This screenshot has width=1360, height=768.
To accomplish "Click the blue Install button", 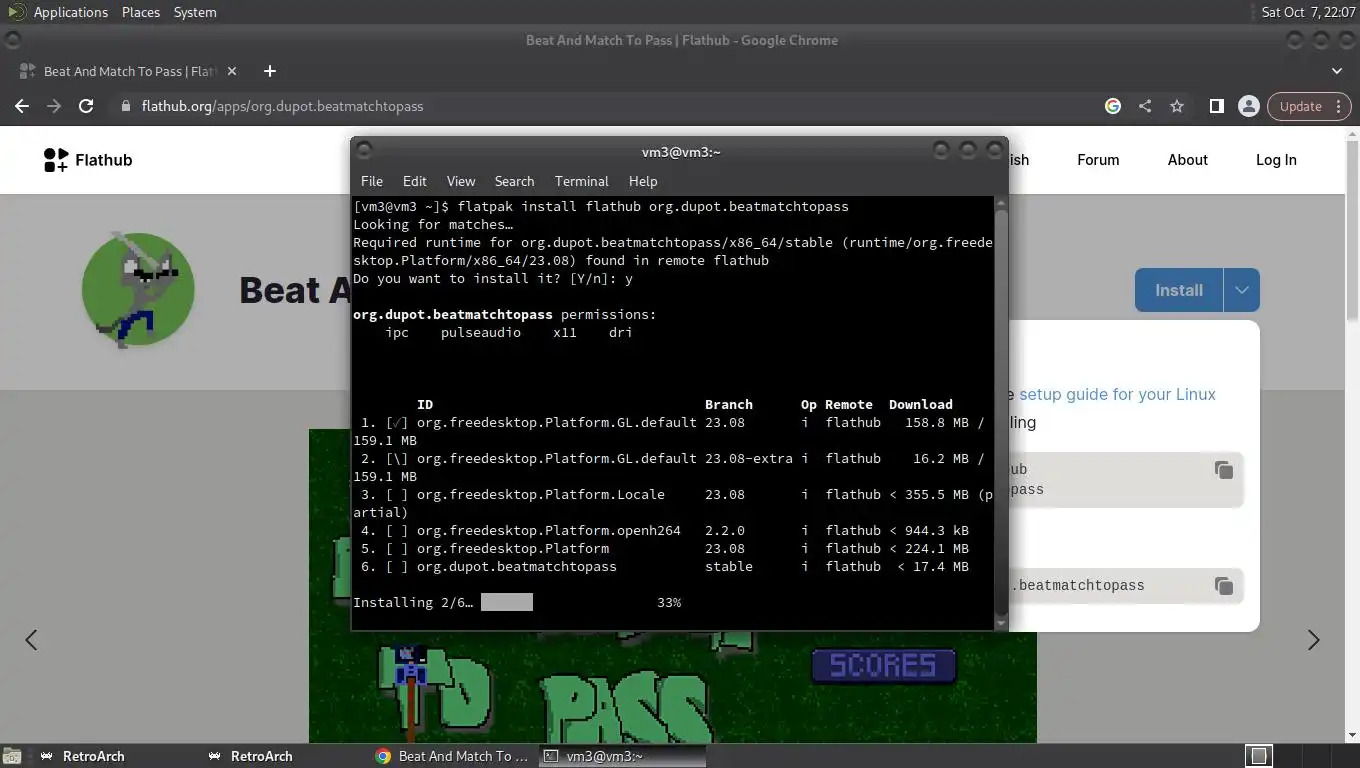I will pos(1179,290).
